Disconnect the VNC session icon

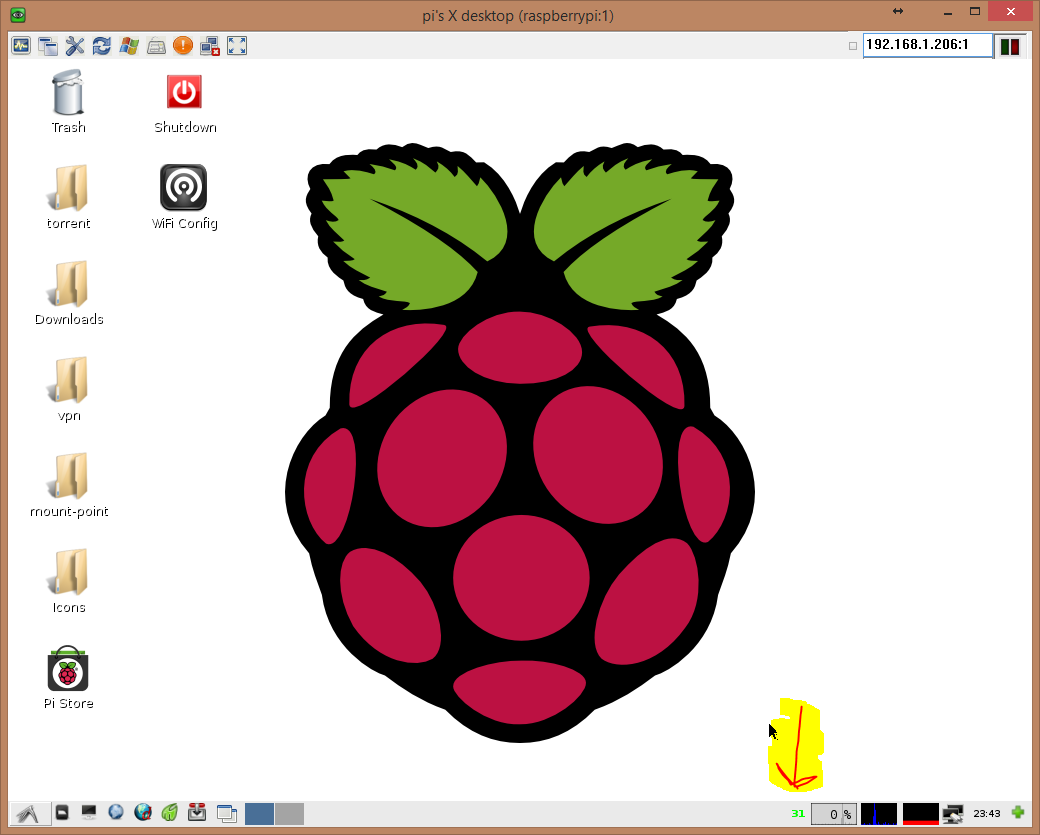click(x=210, y=46)
